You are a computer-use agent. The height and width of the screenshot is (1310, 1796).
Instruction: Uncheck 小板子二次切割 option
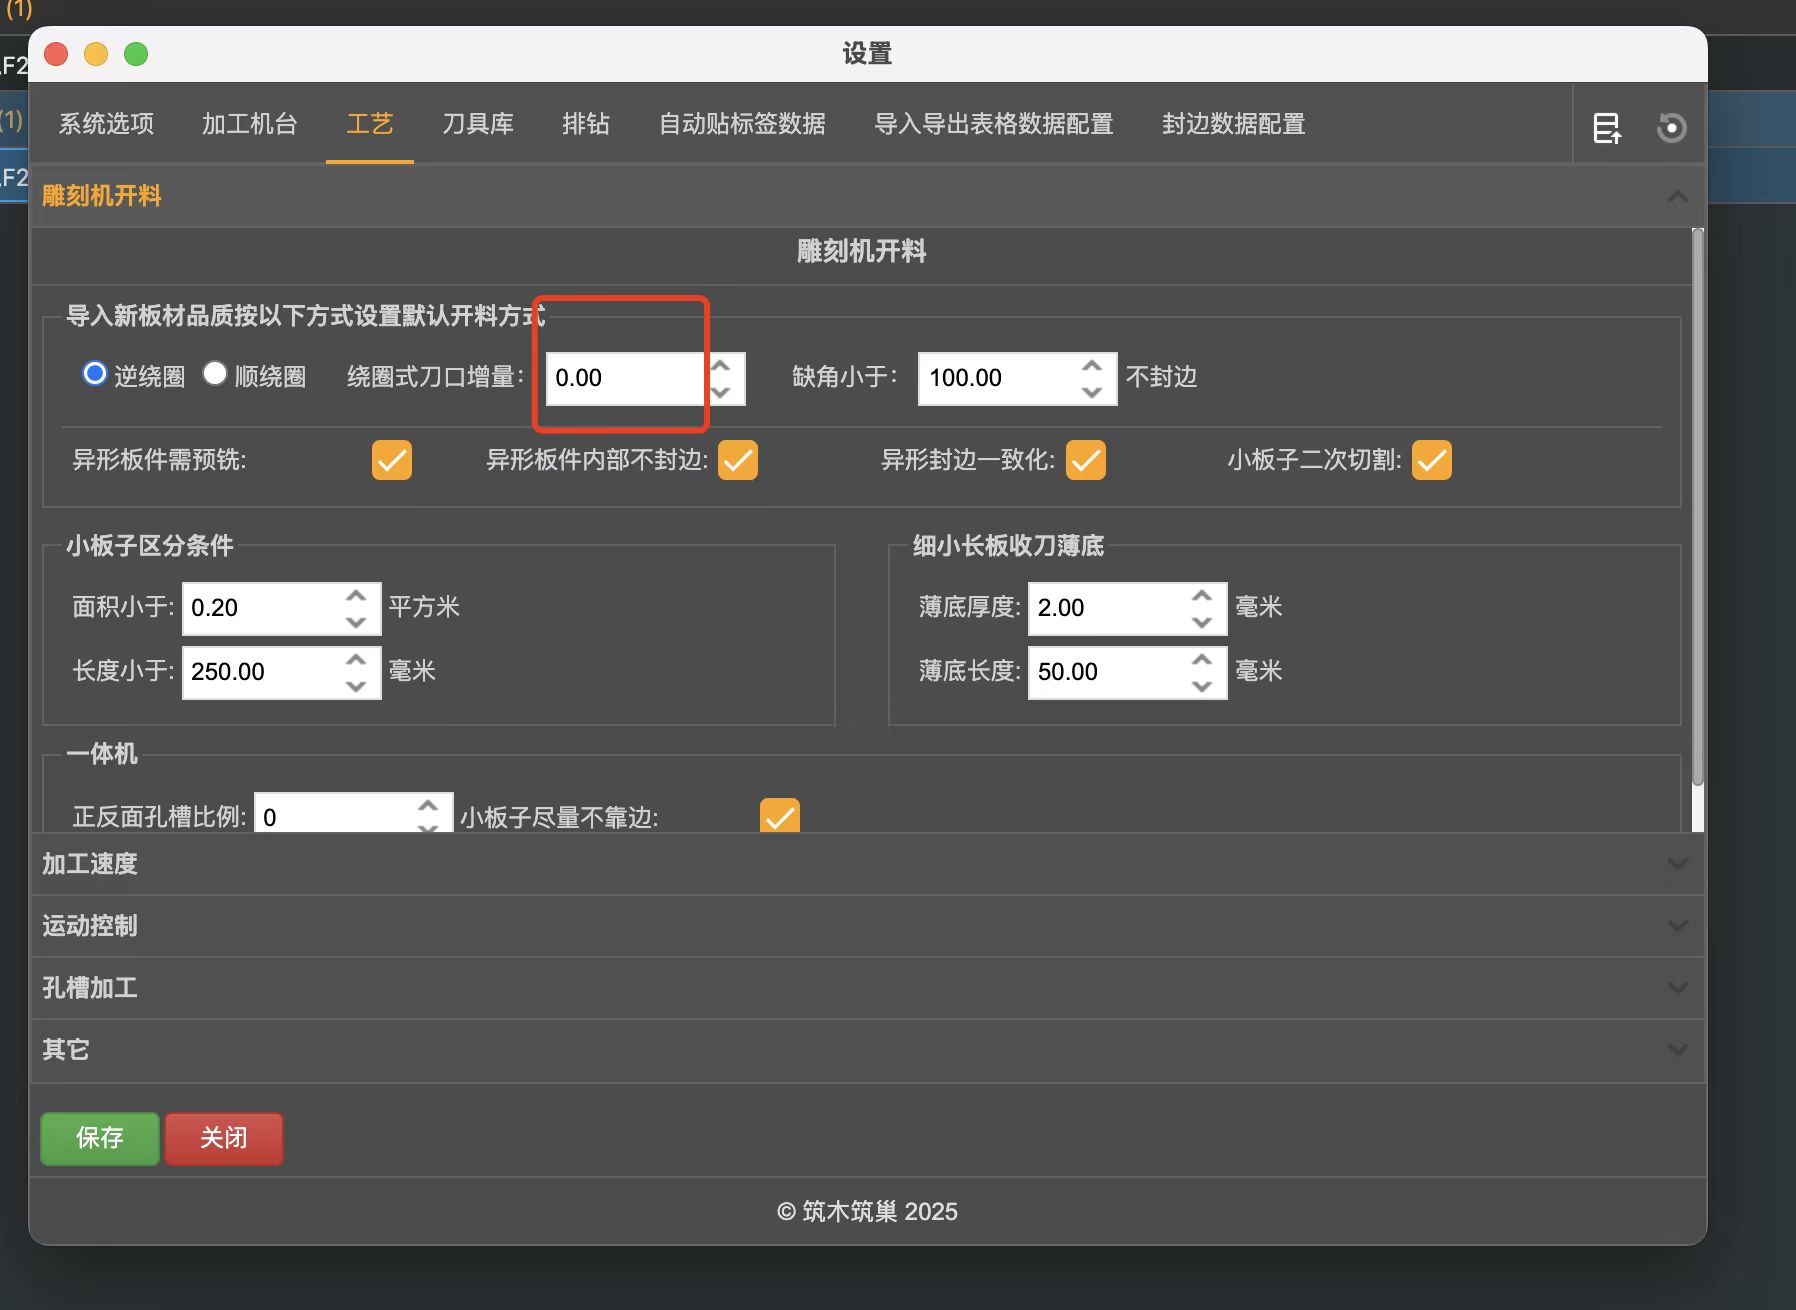coord(1431,460)
